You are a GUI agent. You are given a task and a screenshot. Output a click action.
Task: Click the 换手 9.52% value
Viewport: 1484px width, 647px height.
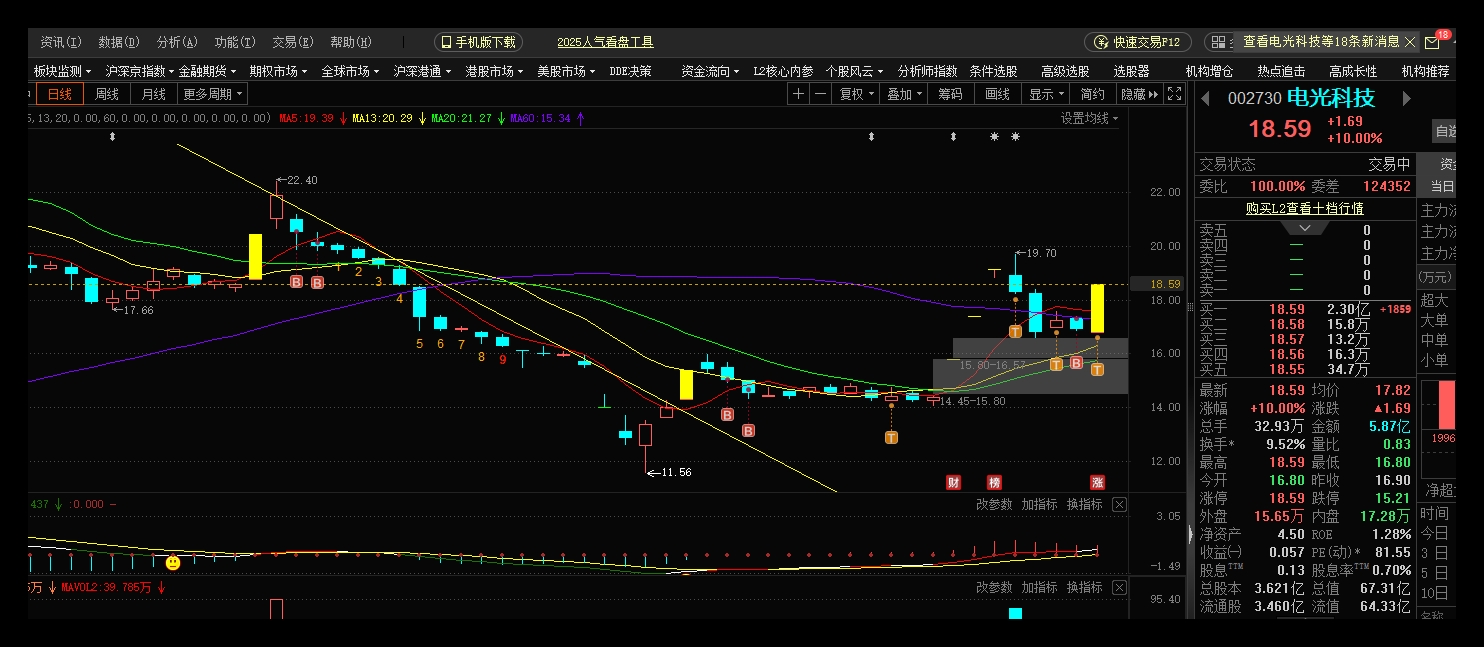coord(1284,444)
